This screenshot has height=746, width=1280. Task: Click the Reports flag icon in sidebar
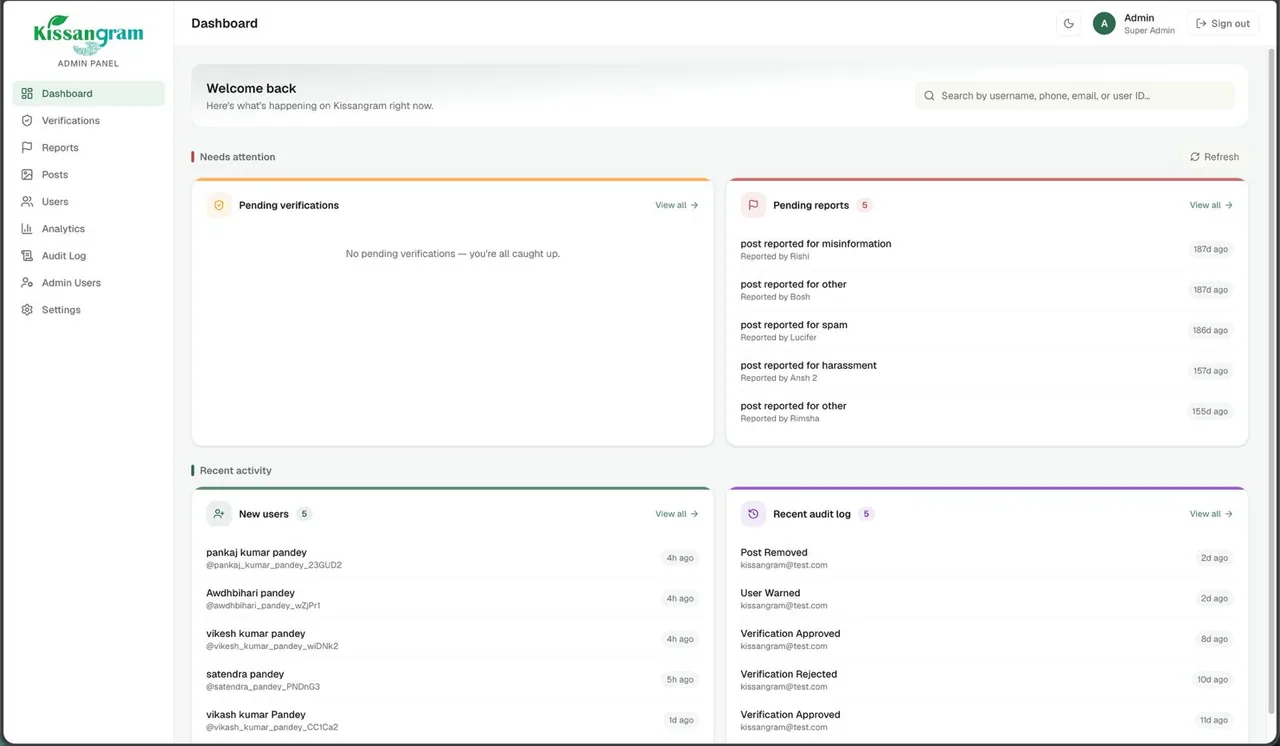27,147
